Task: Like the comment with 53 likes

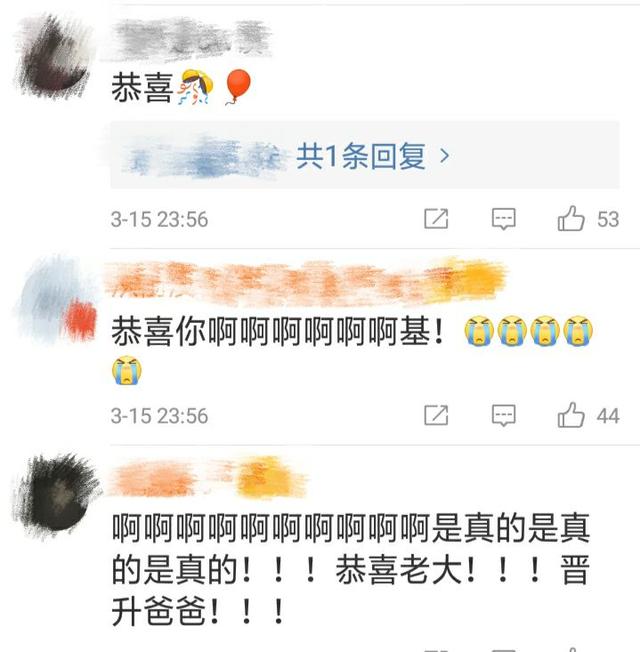Action: [571, 218]
